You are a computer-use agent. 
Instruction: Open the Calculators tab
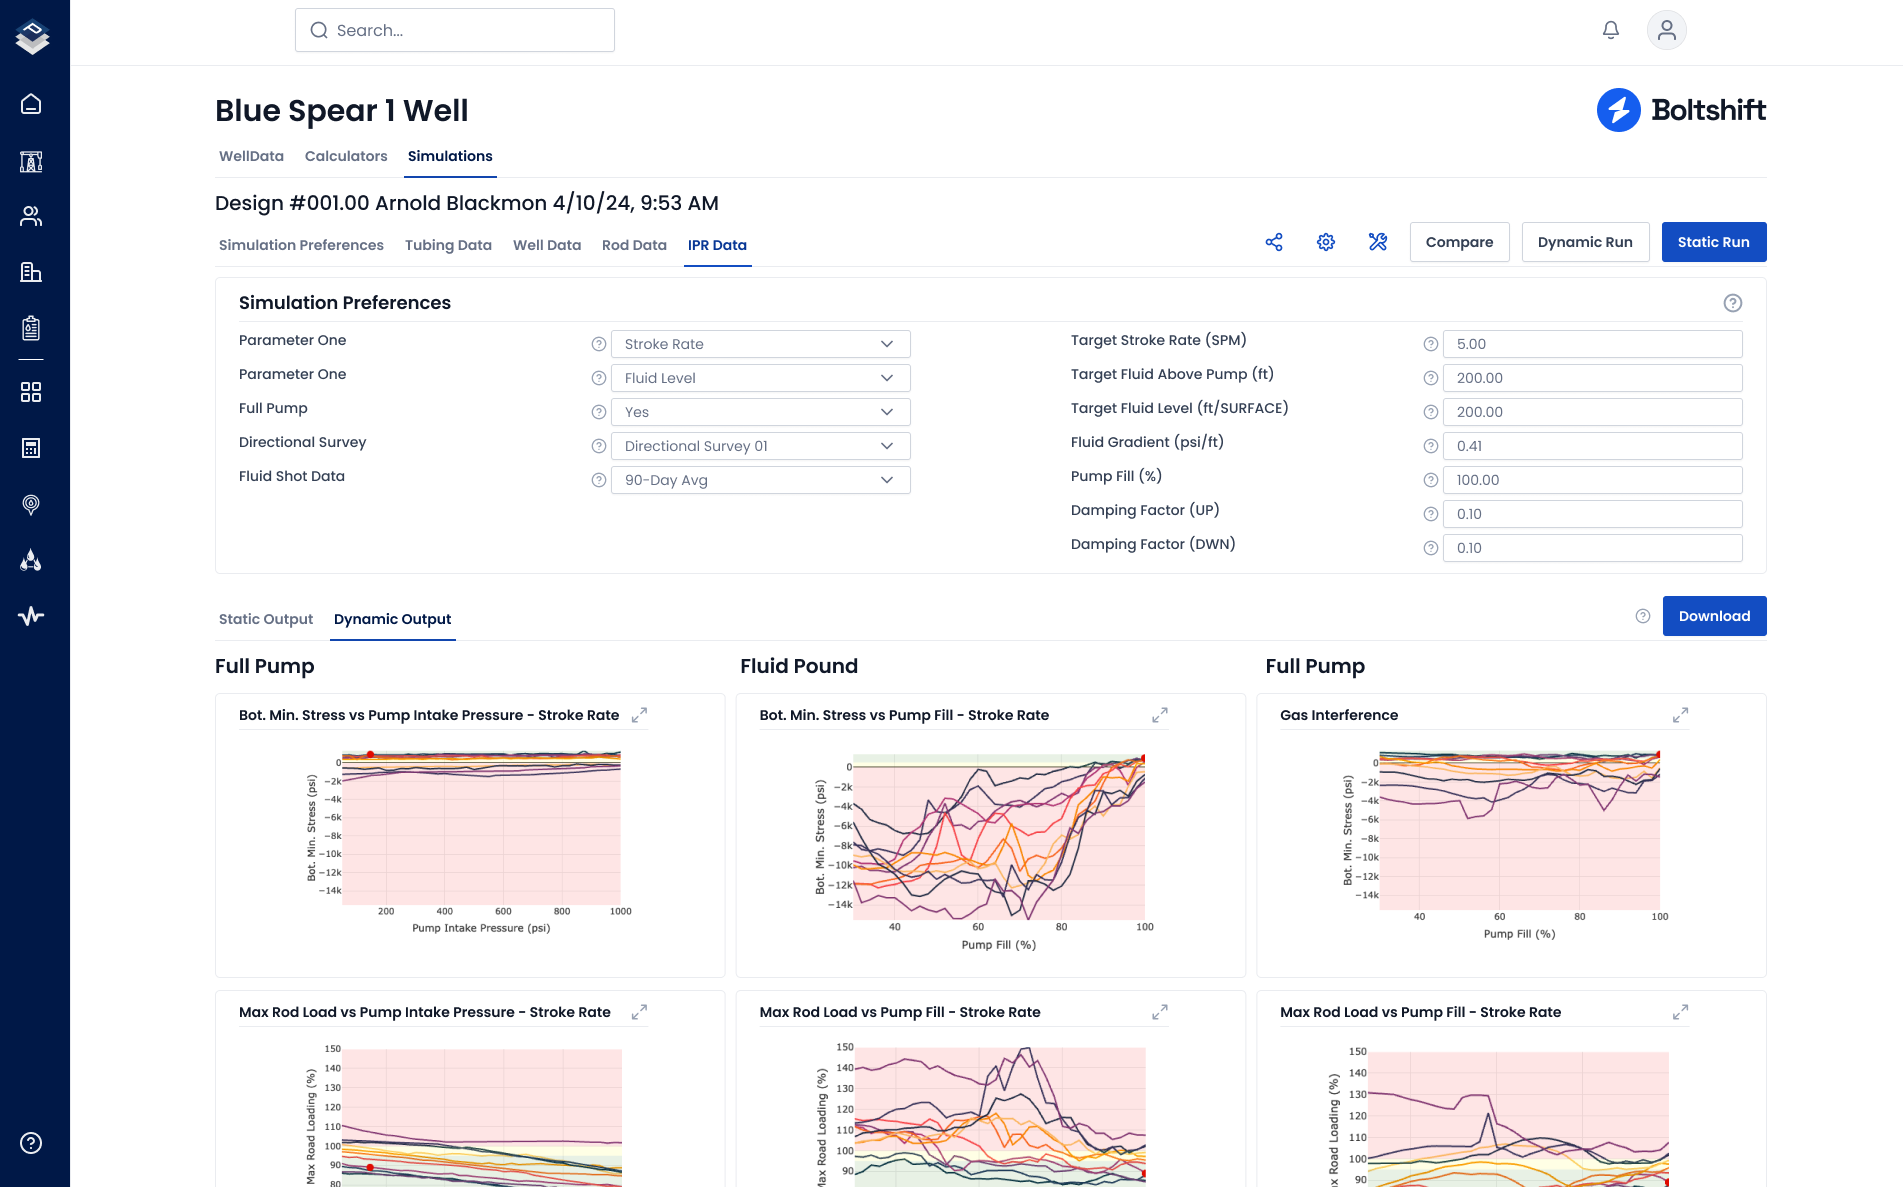346,156
